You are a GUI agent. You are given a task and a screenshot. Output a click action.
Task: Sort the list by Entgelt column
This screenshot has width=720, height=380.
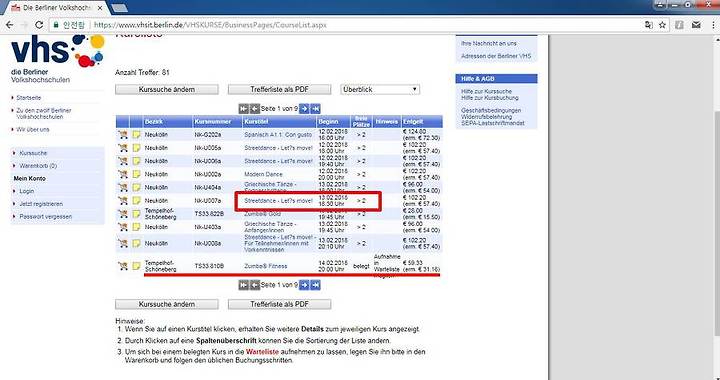413,122
